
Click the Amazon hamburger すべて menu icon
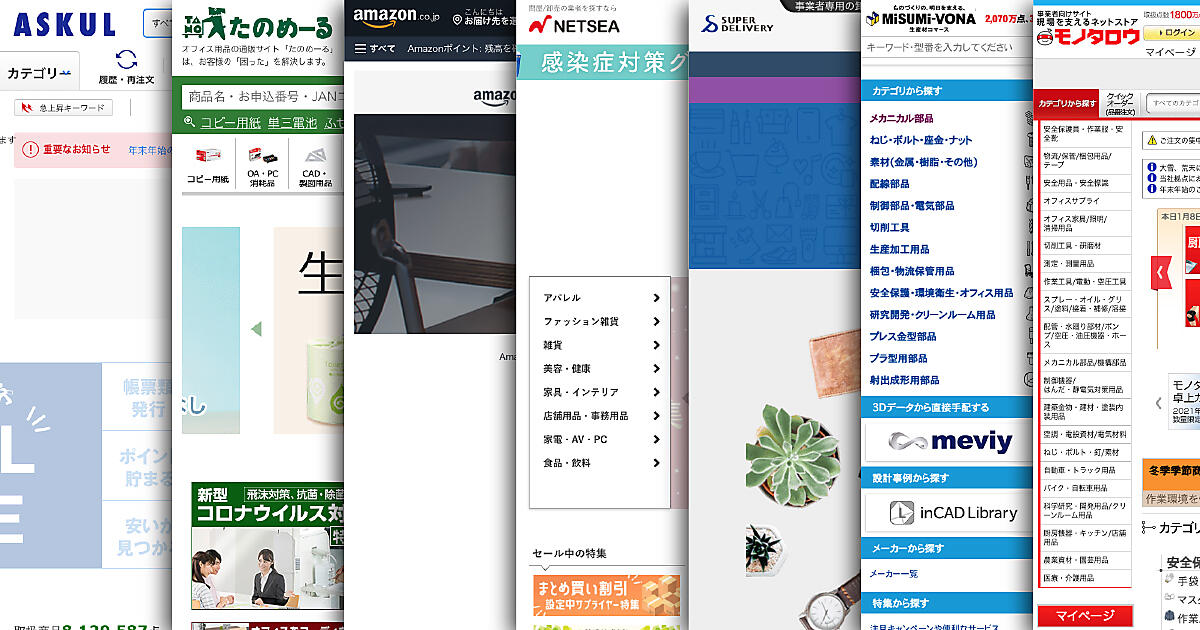(361, 48)
